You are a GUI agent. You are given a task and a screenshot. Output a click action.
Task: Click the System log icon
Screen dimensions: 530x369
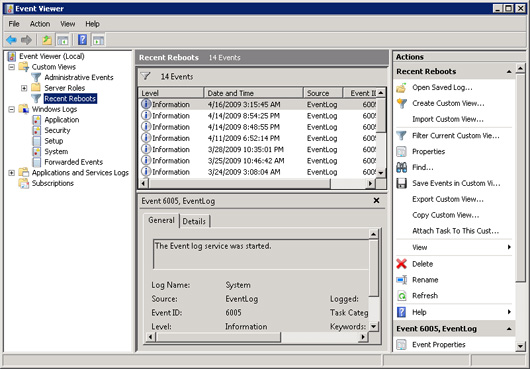click(x=37, y=151)
